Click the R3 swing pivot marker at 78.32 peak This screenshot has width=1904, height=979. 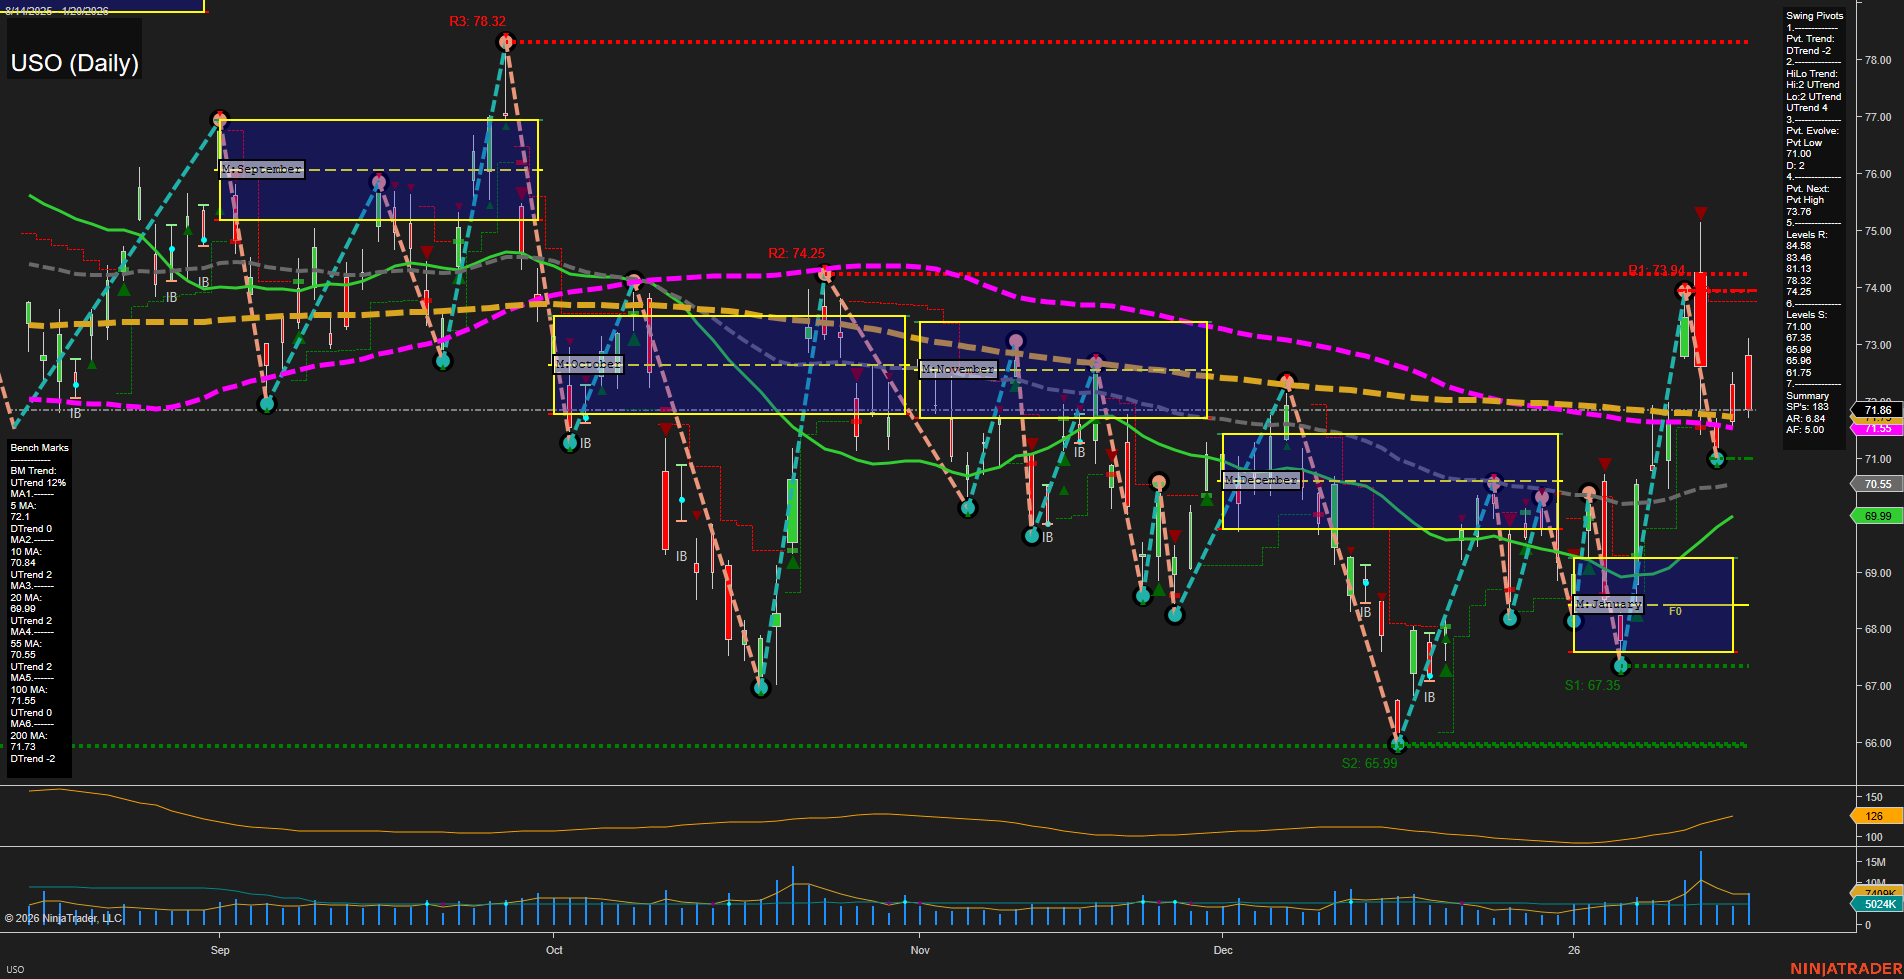506,41
